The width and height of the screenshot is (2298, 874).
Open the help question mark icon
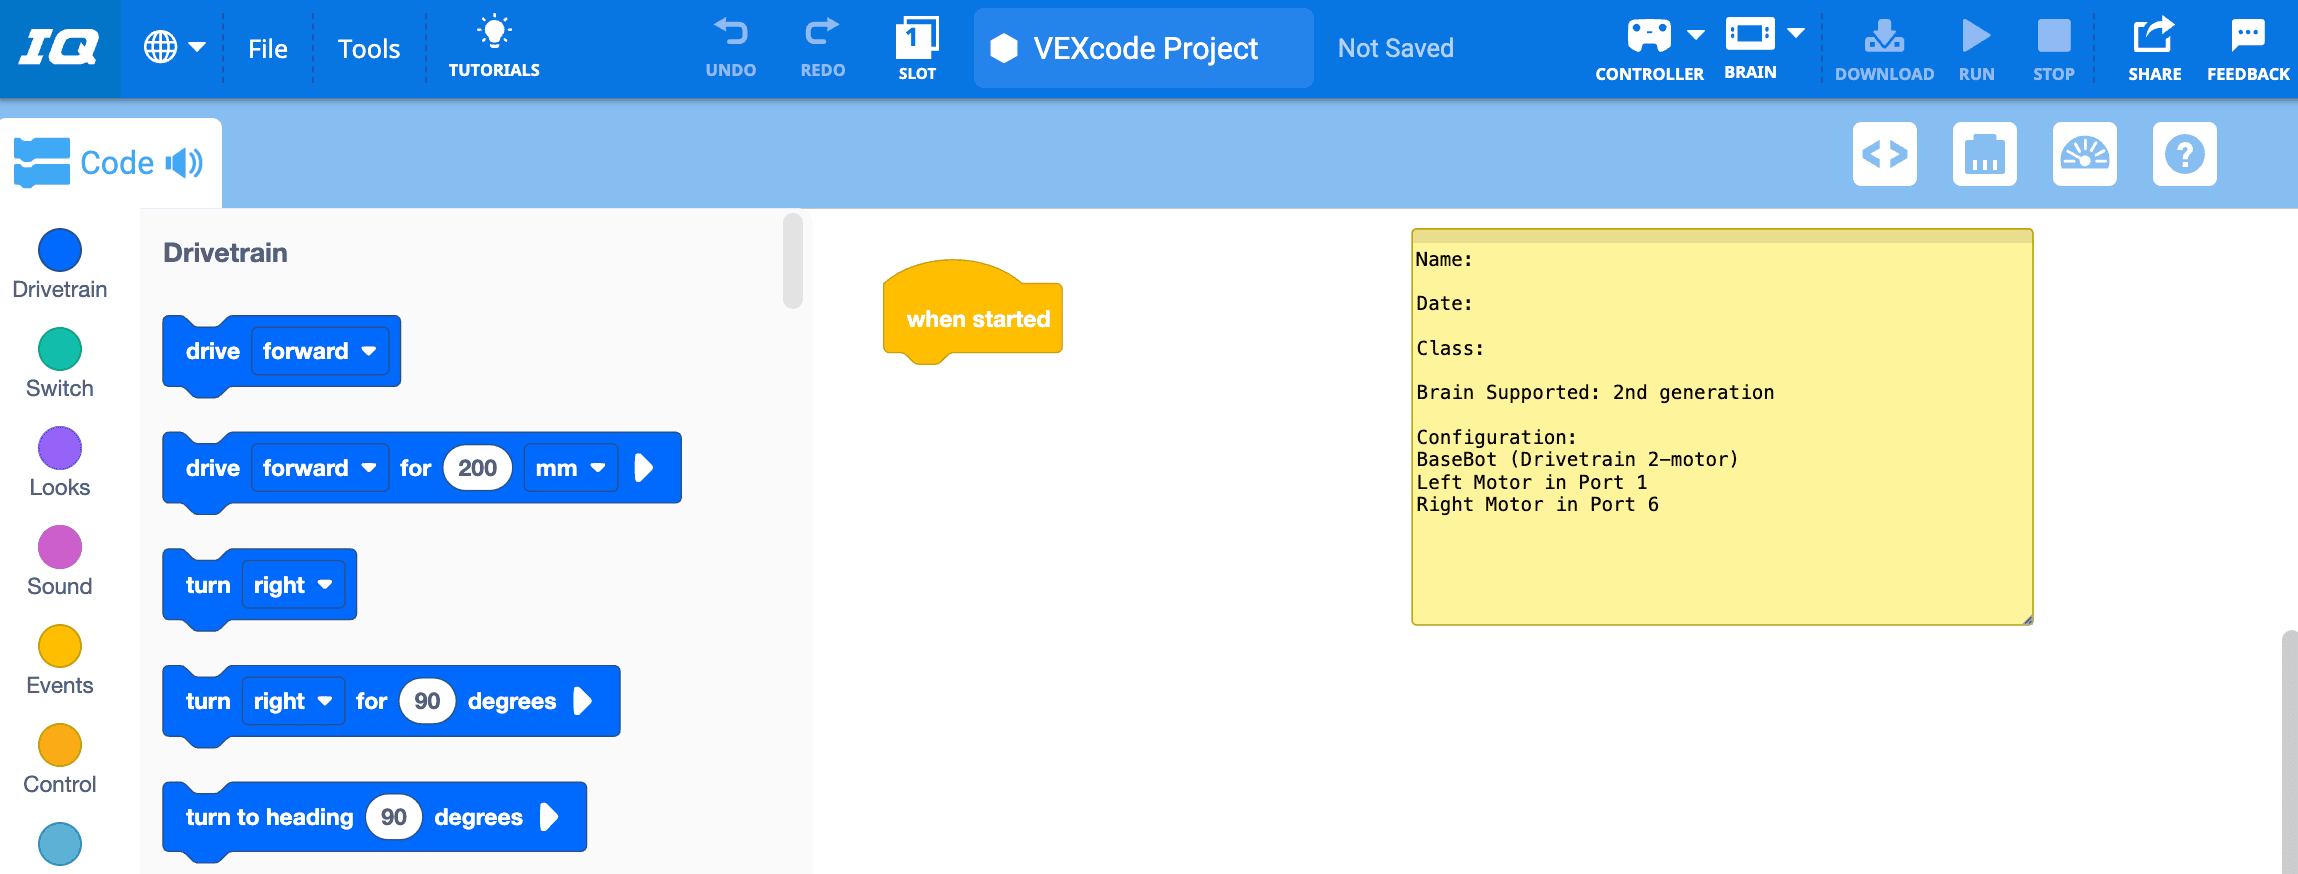tap(2184, 155)
